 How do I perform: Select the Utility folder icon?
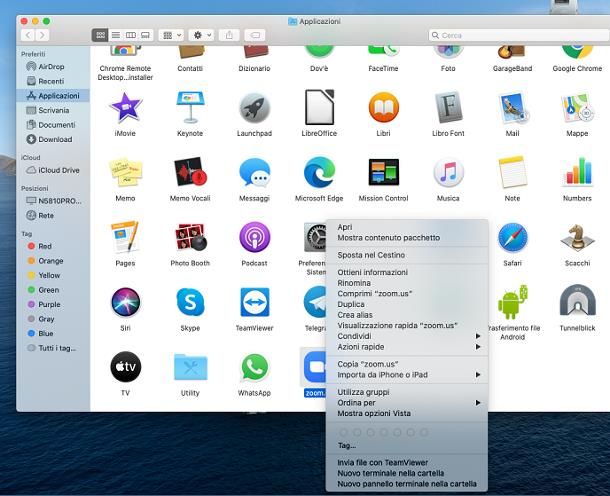[x=191, y=367]
